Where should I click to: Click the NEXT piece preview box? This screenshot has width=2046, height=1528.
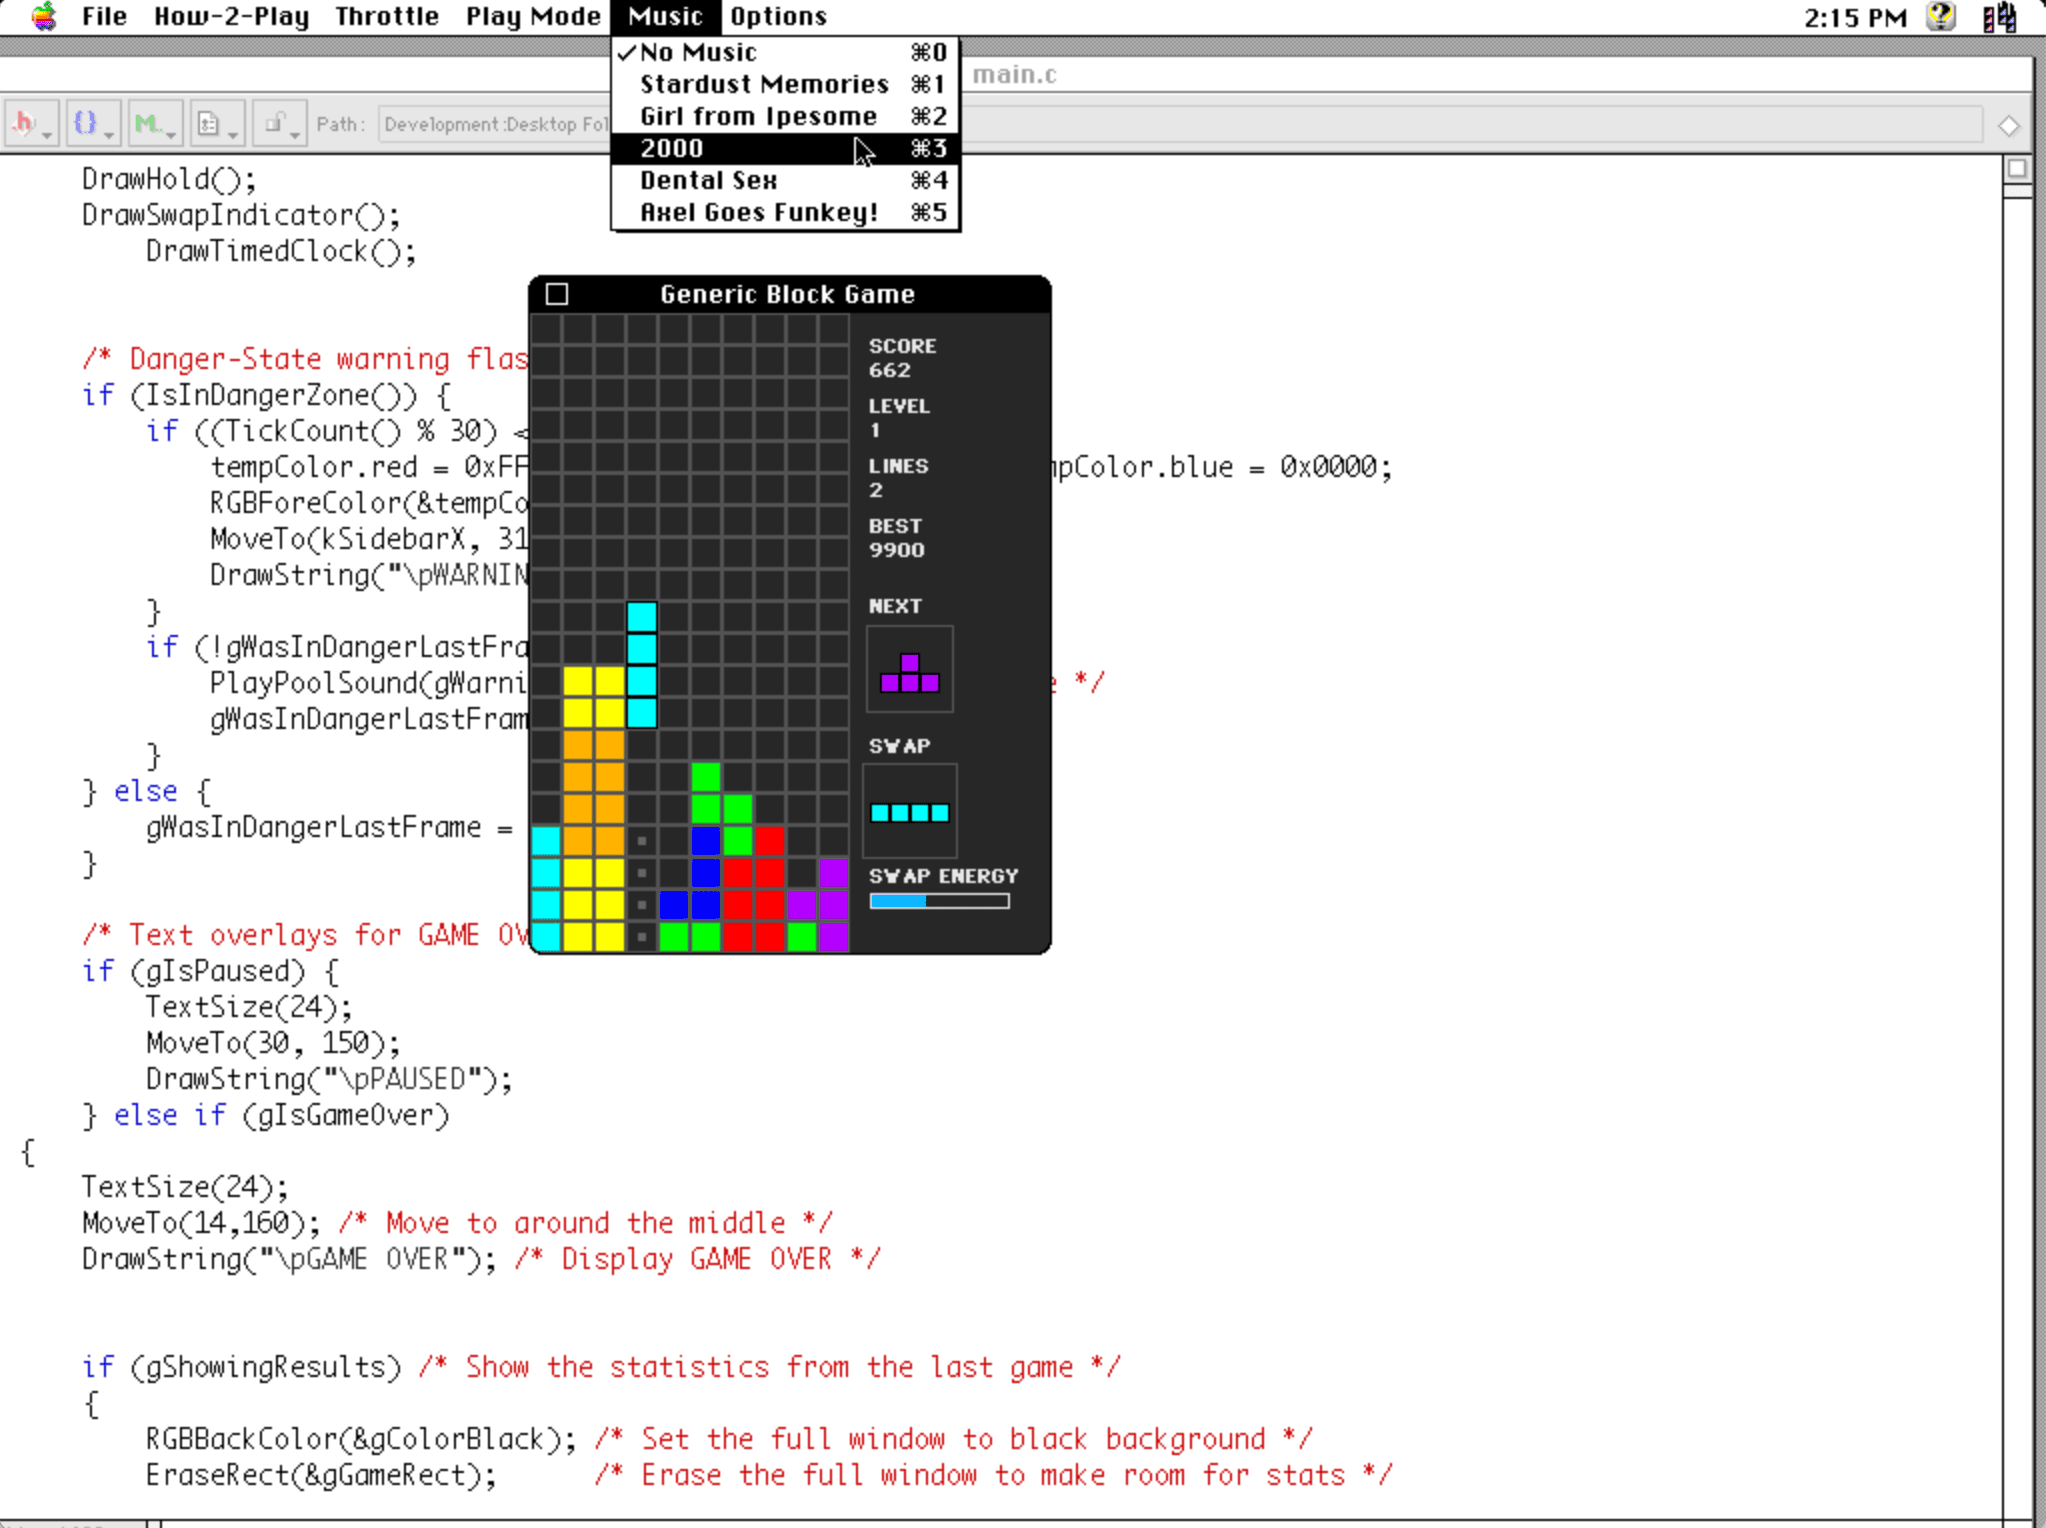(x=909, y=669)
